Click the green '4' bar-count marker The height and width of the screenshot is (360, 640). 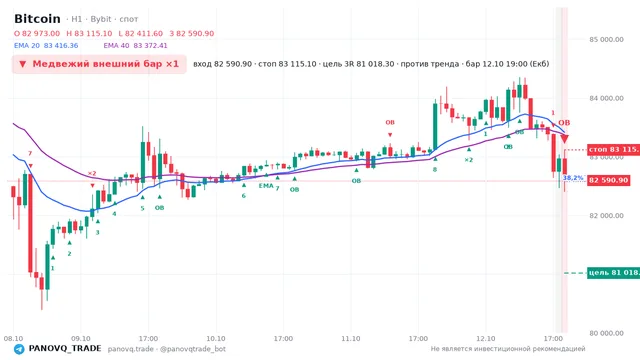pos(114,214)
